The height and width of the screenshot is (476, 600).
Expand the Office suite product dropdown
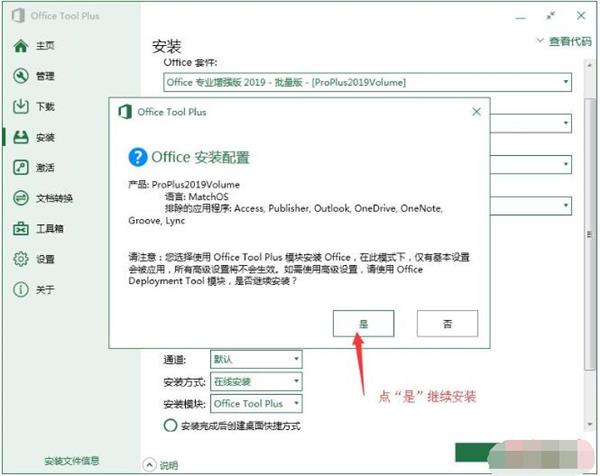565,81
